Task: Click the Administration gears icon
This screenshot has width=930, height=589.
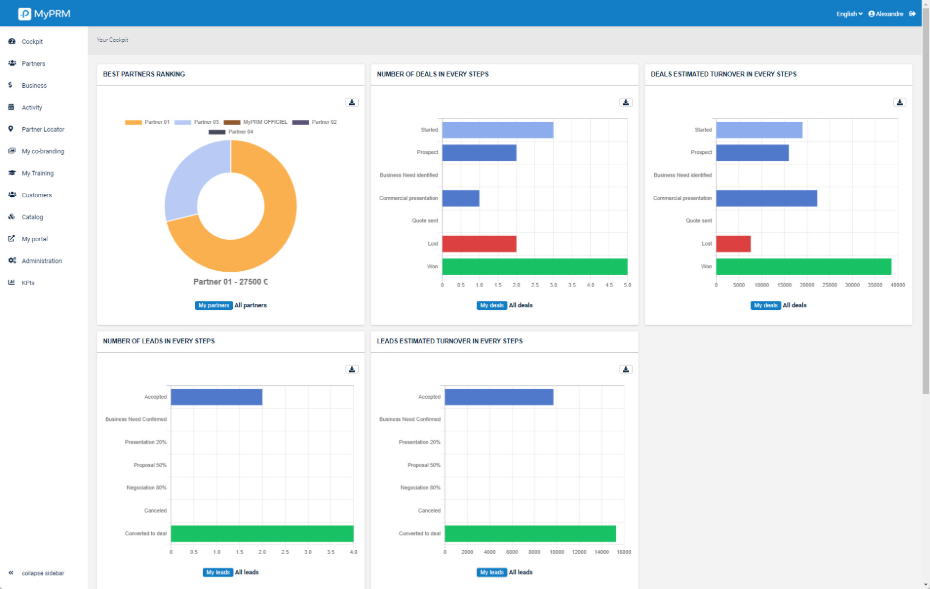Action: click(x=11, y=261)
